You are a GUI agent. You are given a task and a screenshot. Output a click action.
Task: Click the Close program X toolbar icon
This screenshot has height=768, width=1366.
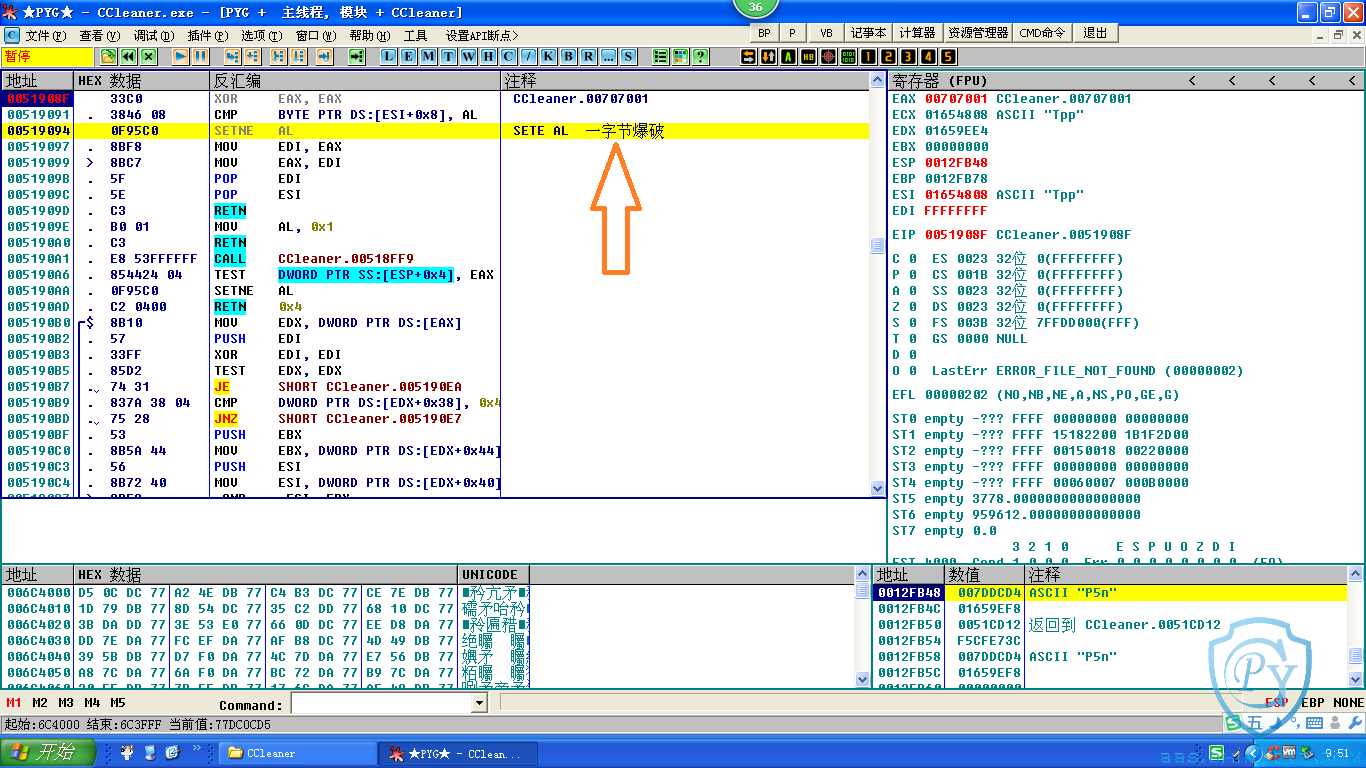coord(148,57)
